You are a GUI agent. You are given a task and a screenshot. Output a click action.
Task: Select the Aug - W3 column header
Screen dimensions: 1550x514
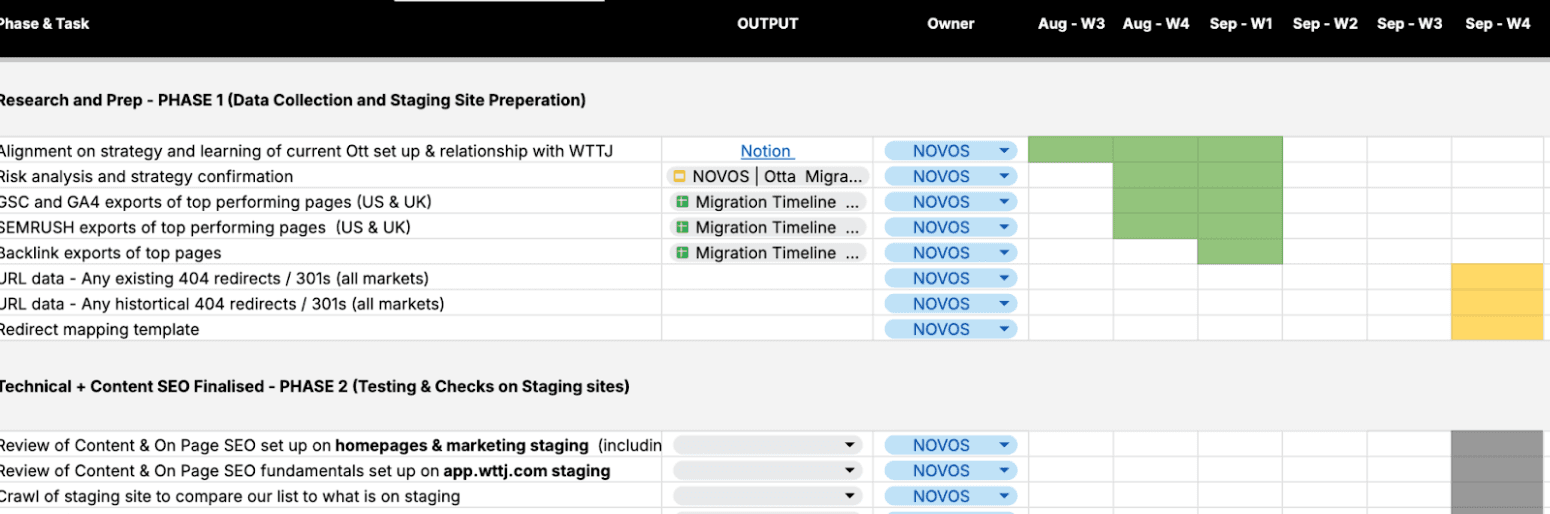point(1071,24)
